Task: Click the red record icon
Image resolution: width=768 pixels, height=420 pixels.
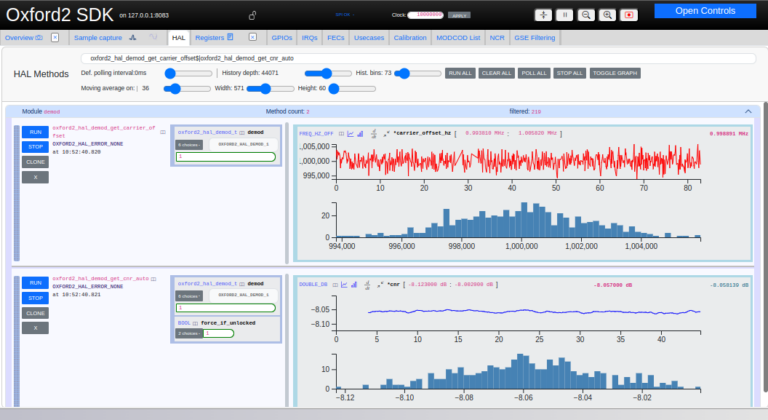Action: coord(628,15)
